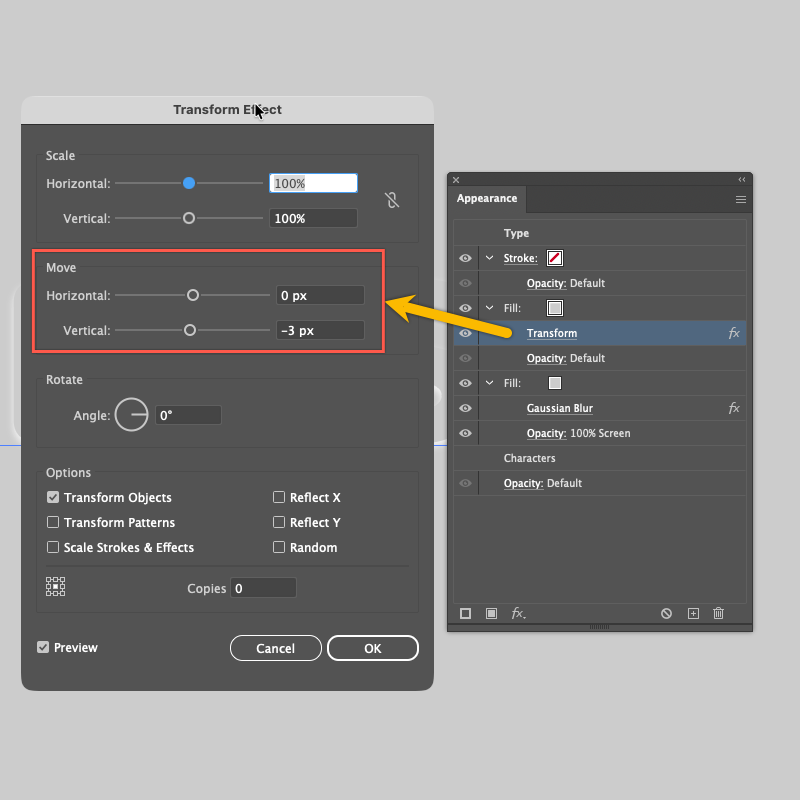The height and width of the screenshot is (800, 800).
Task: Select a reference point in the grid
Action: [x=56, y=587]
